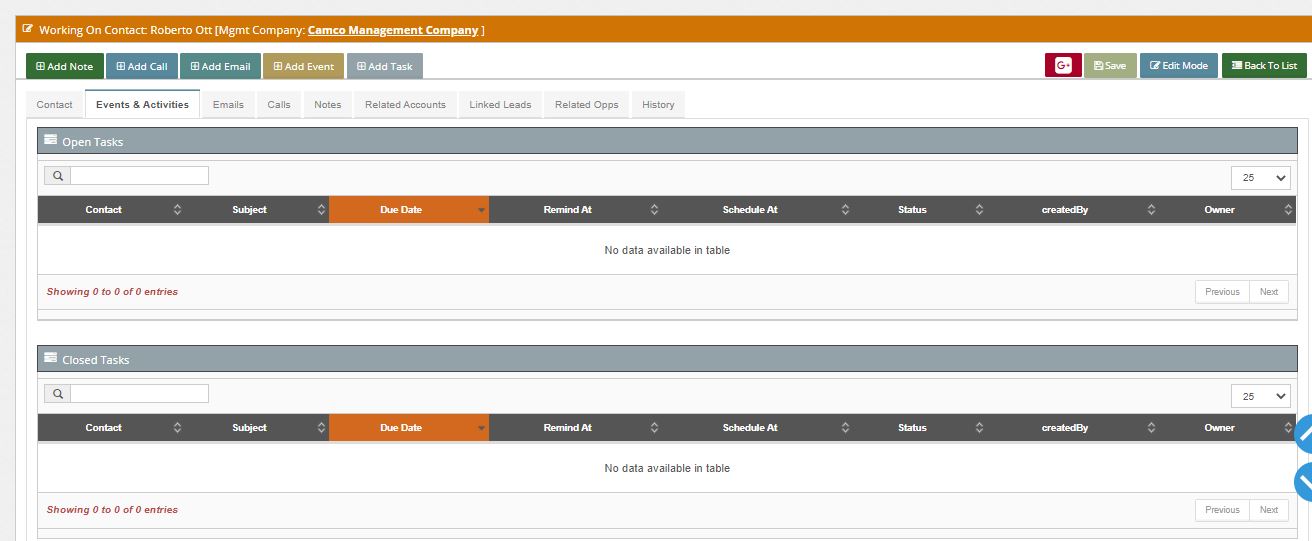
Task: Sort Open Tasks by Status column
Action: pos(923,210)
